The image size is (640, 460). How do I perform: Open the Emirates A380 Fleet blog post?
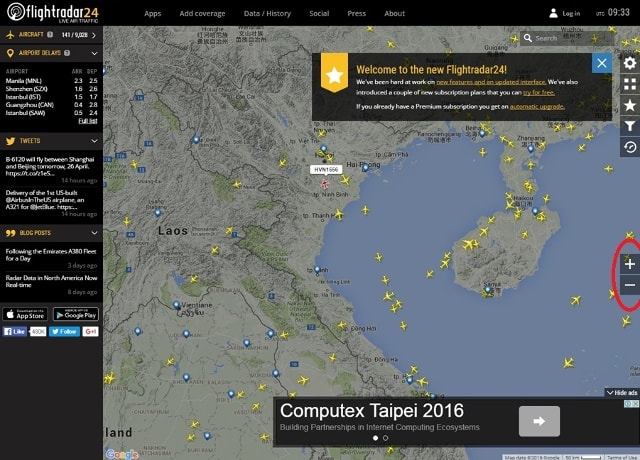point(51,255)
